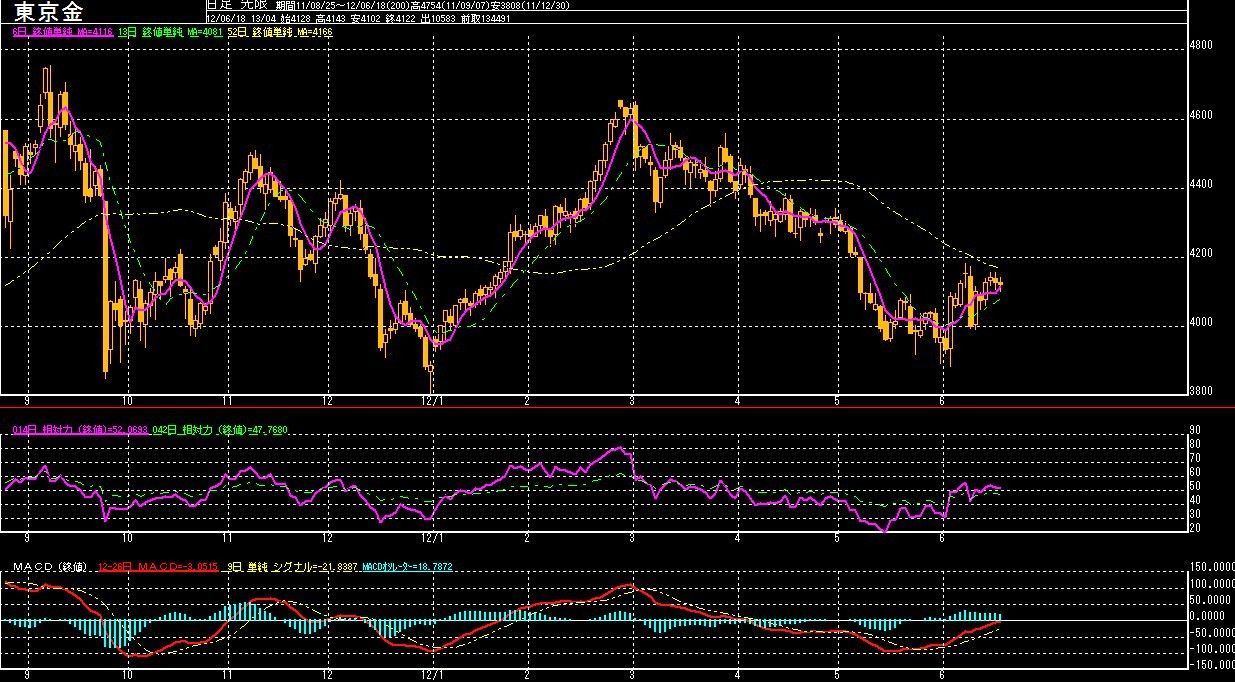The height and width of the screenshot is (682, 1235).
Task: Click the 4000 price axis label
Action: point(1201,322)
